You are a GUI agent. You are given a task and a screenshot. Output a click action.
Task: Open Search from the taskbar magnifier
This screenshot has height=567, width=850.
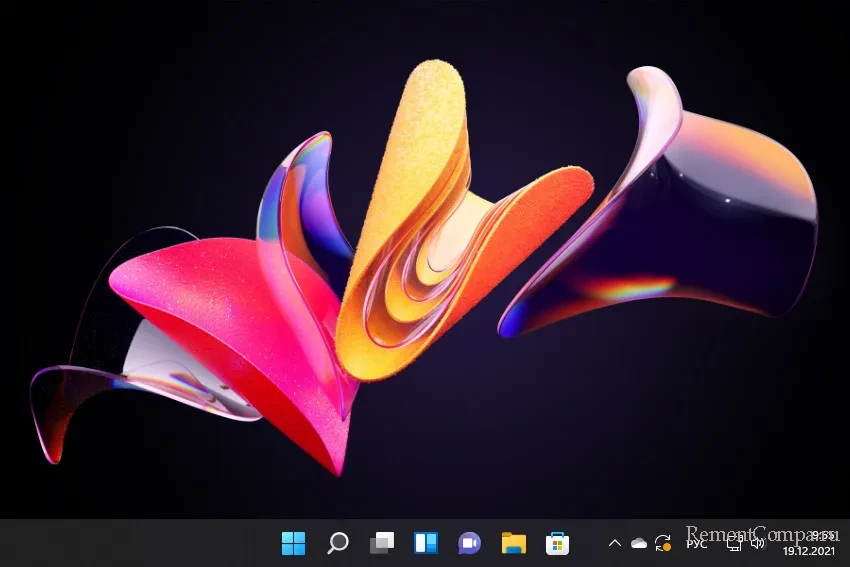click(x=338, y=543)
